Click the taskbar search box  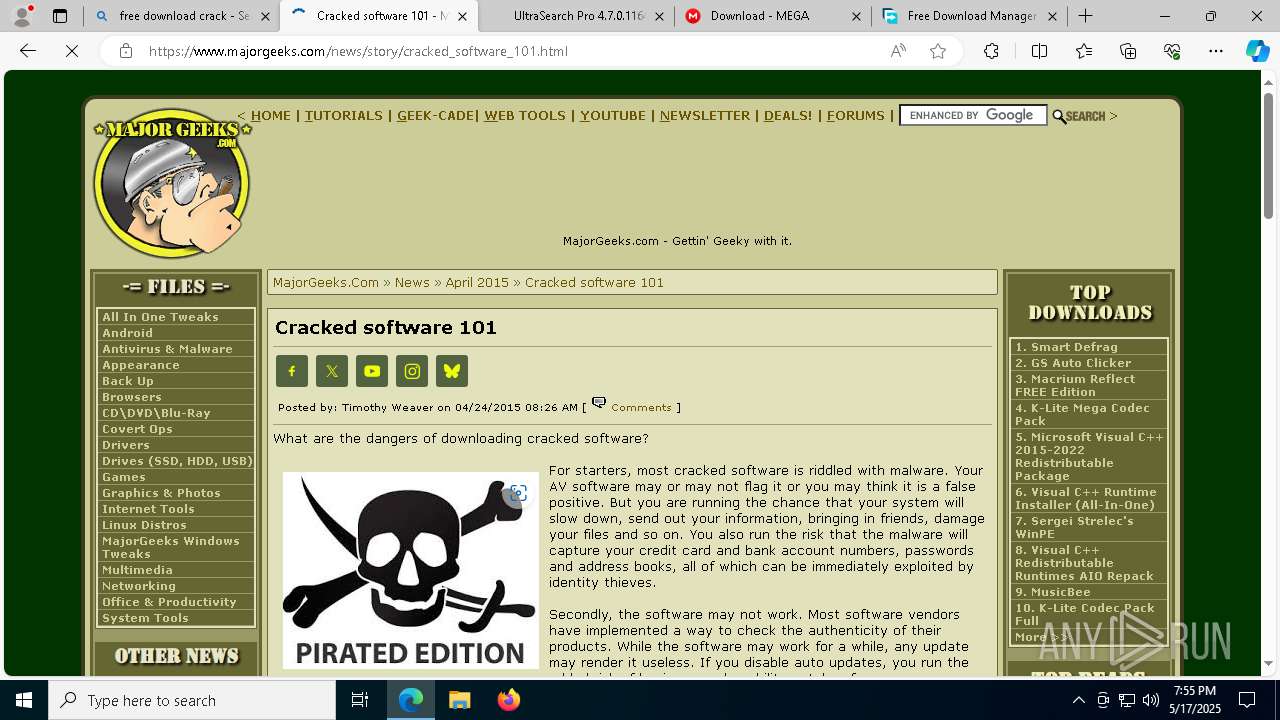(192, 700)
